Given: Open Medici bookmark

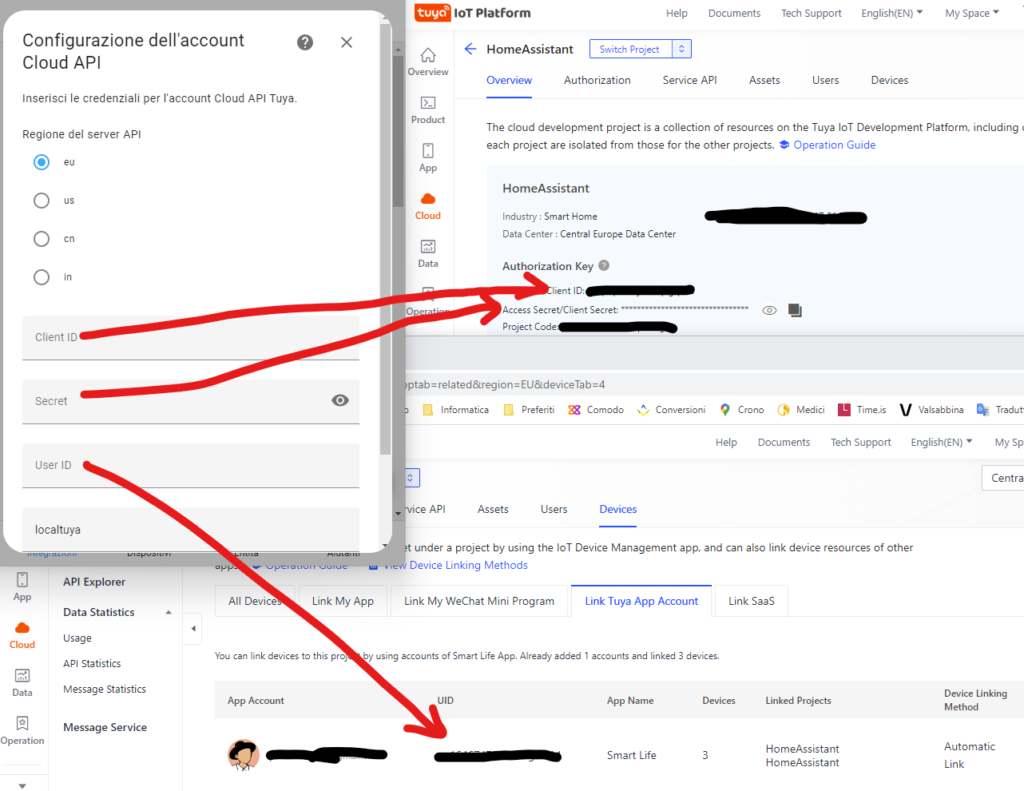Looking at the screenshot, I should click(x=801, y=410).
